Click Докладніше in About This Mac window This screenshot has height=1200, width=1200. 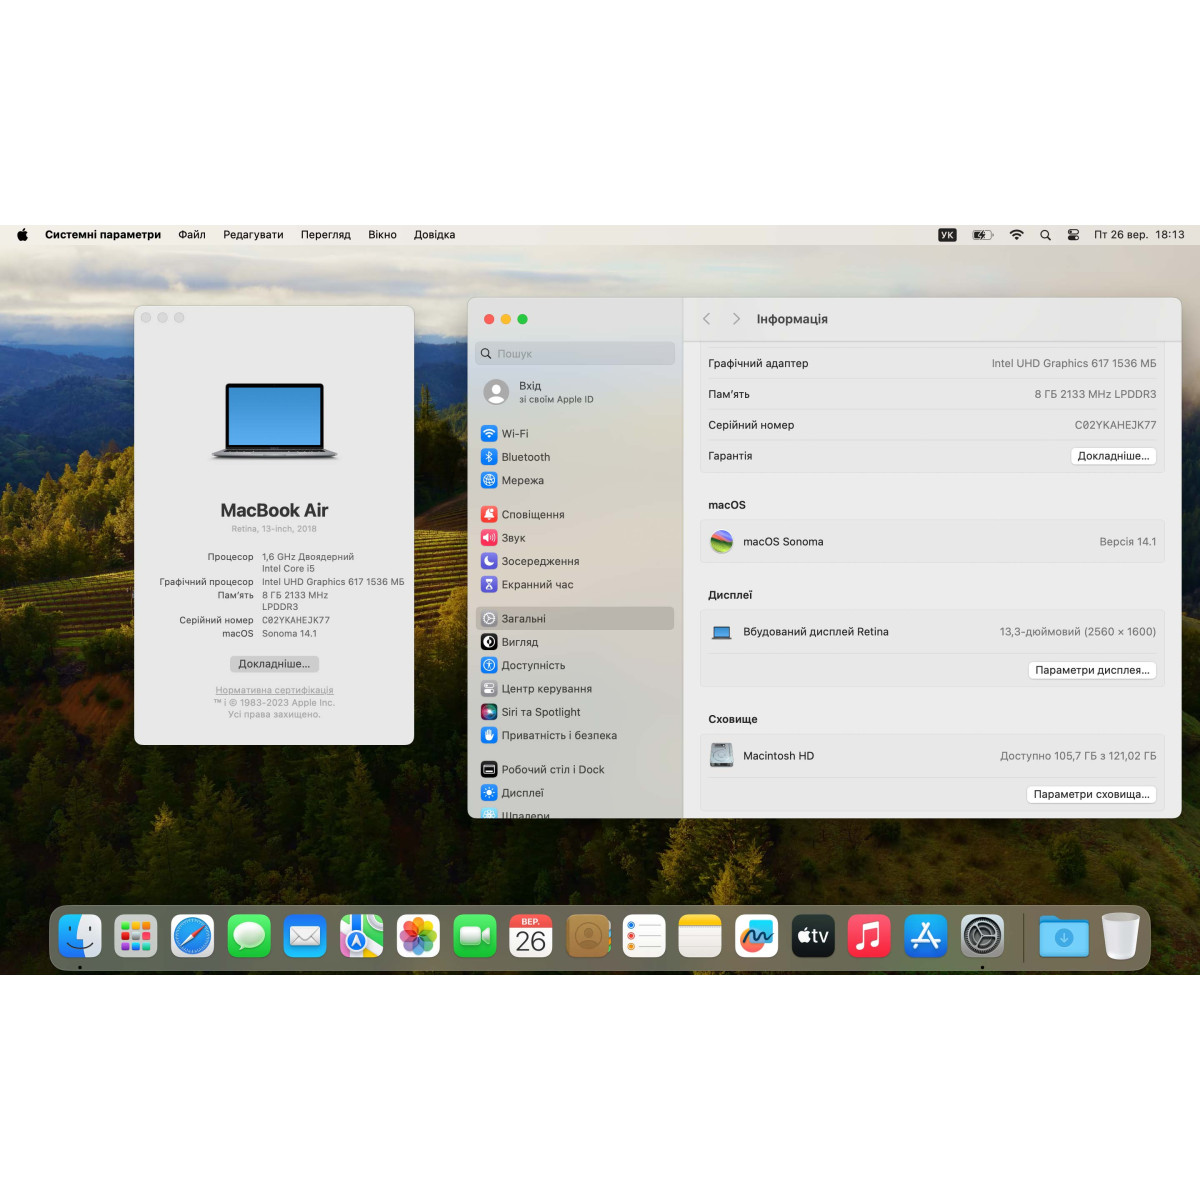274,664
